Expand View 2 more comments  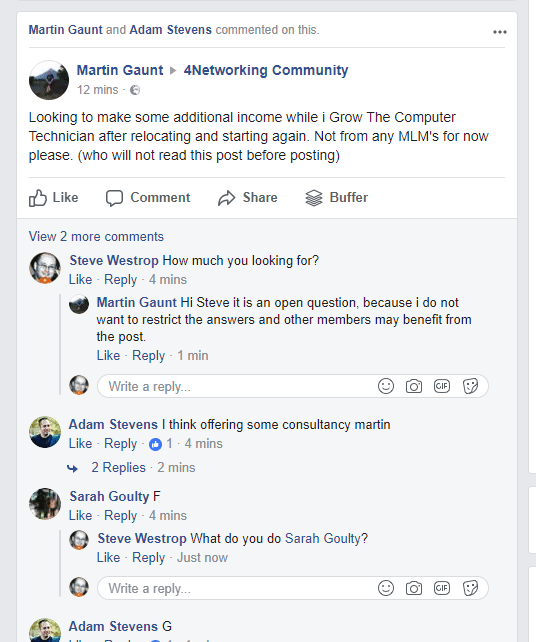96,237
